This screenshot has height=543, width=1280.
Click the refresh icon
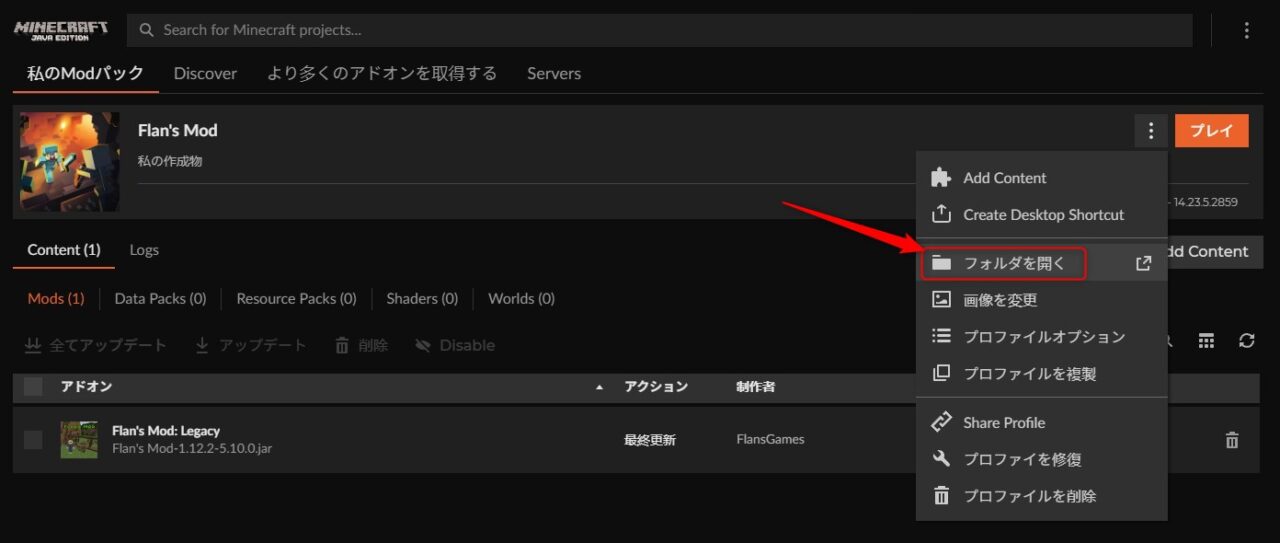[x=1246, y=341]
